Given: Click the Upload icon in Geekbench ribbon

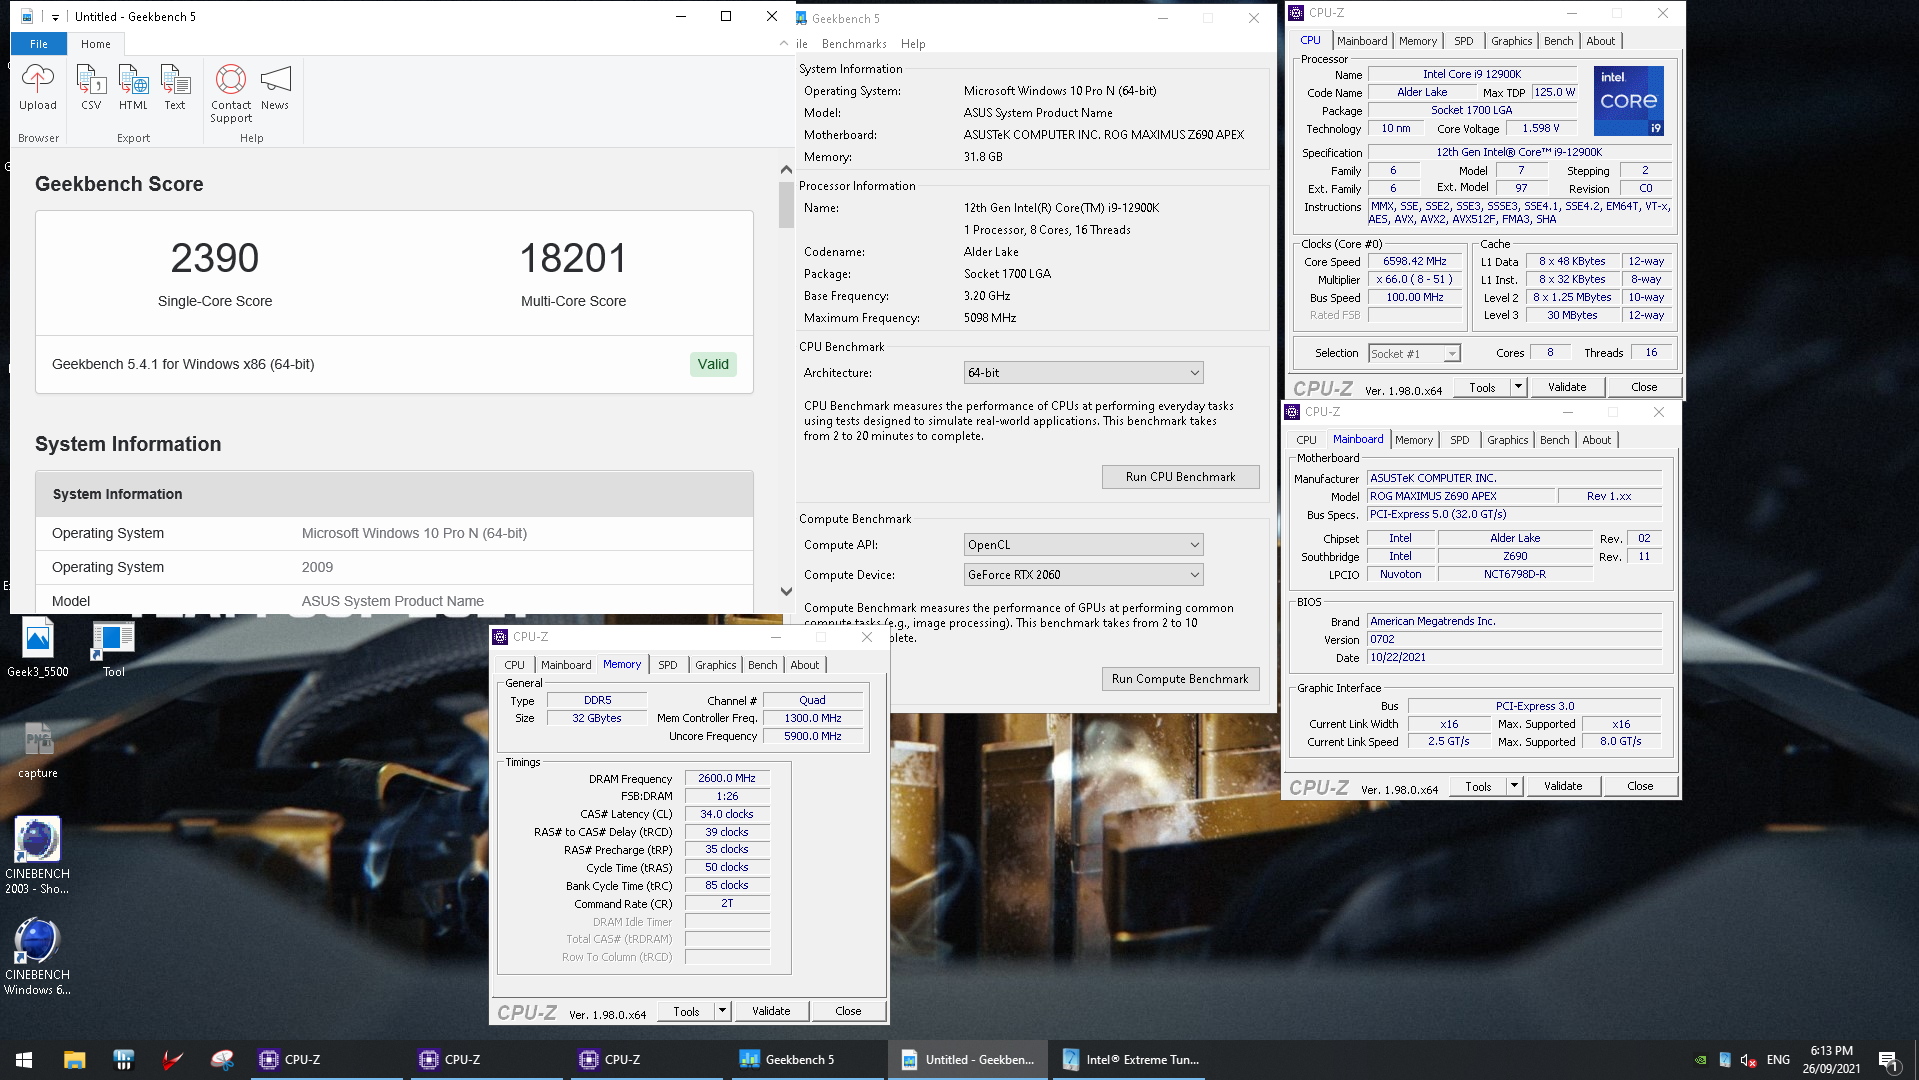Looking at the screenshot, I should [38, 88].
